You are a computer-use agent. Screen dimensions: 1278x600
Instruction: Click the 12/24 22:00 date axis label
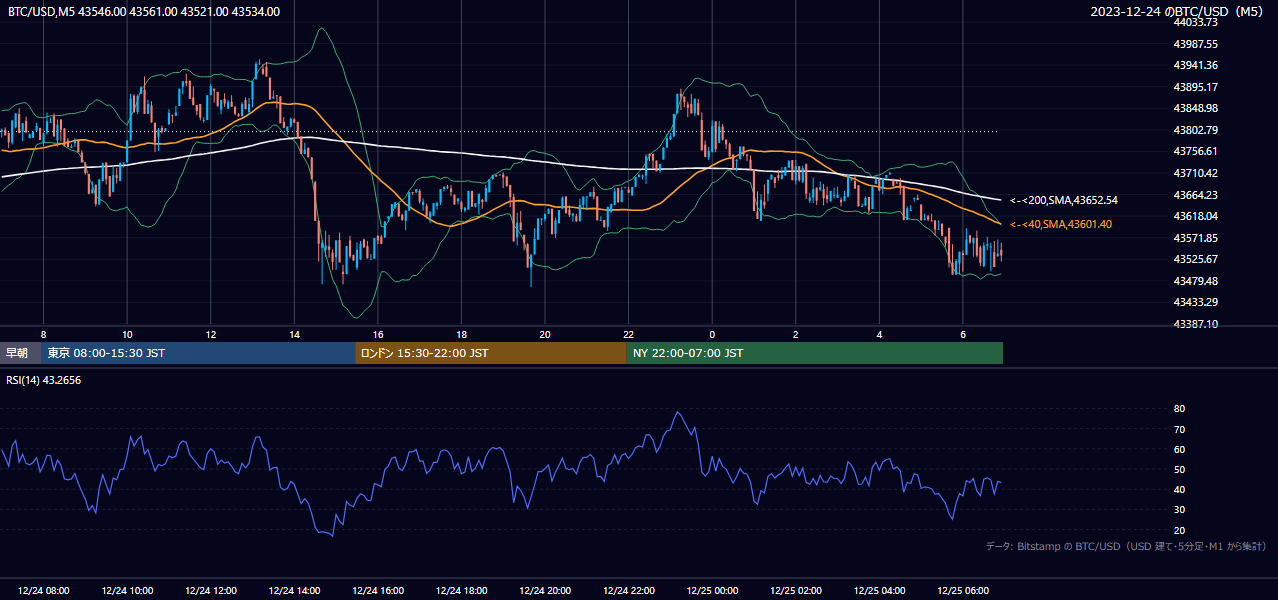628,591
